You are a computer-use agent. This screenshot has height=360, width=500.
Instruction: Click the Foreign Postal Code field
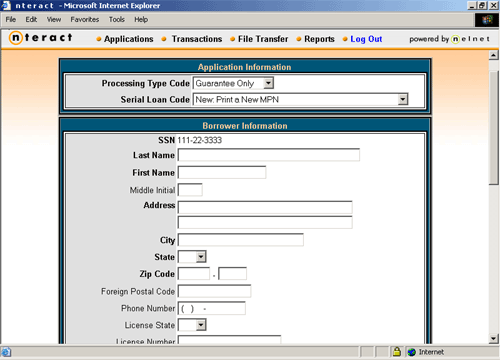click(x=214, y=291)
